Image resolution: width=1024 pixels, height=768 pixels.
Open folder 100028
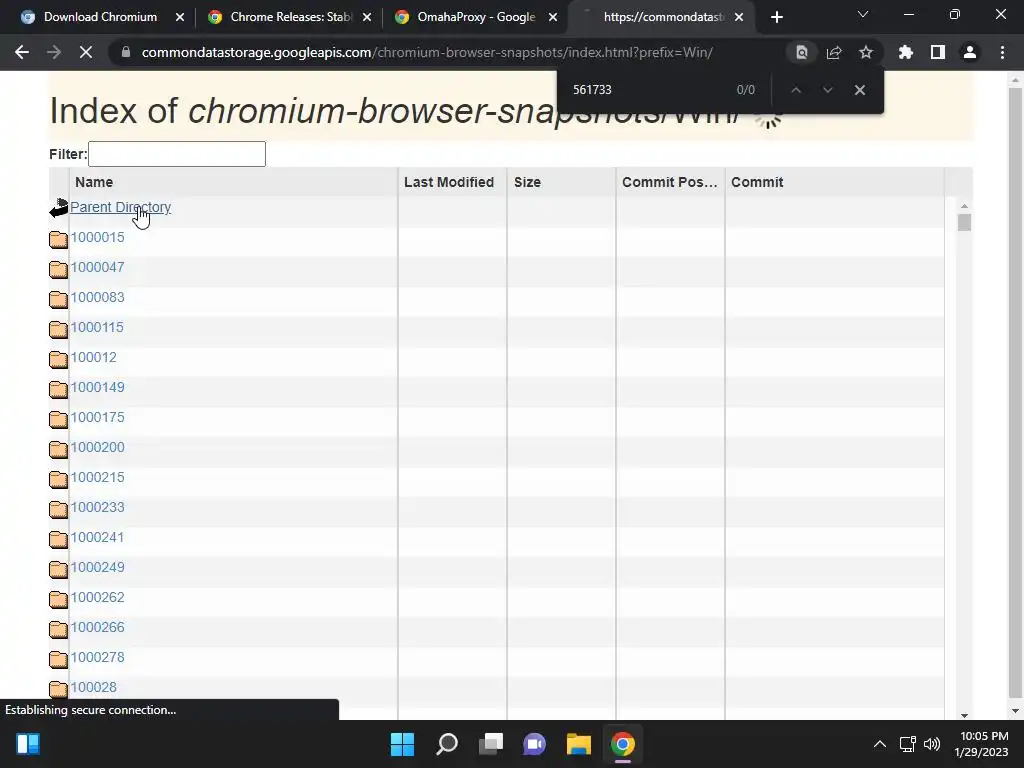pos(93,688)
